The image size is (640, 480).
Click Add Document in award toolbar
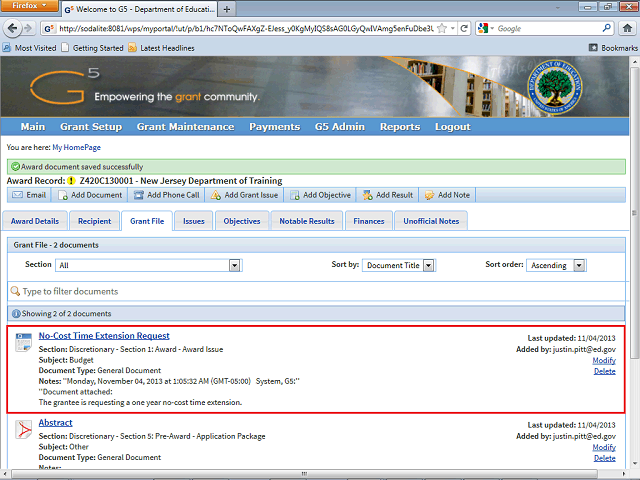click(90, 195)
